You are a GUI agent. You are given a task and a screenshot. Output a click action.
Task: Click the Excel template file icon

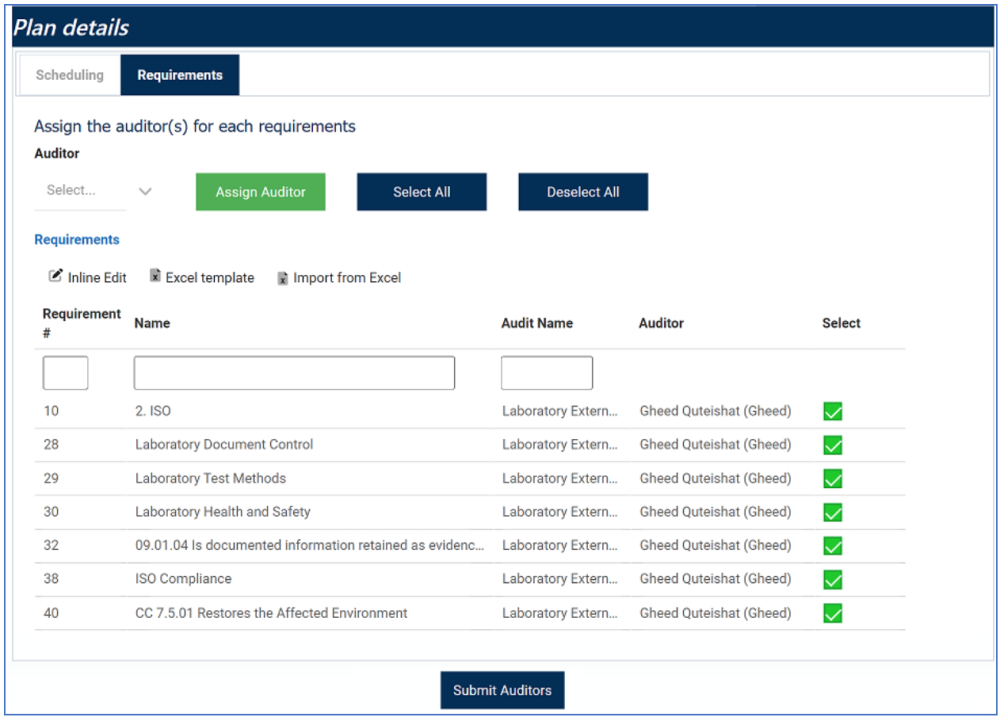(x=155, y=275)
